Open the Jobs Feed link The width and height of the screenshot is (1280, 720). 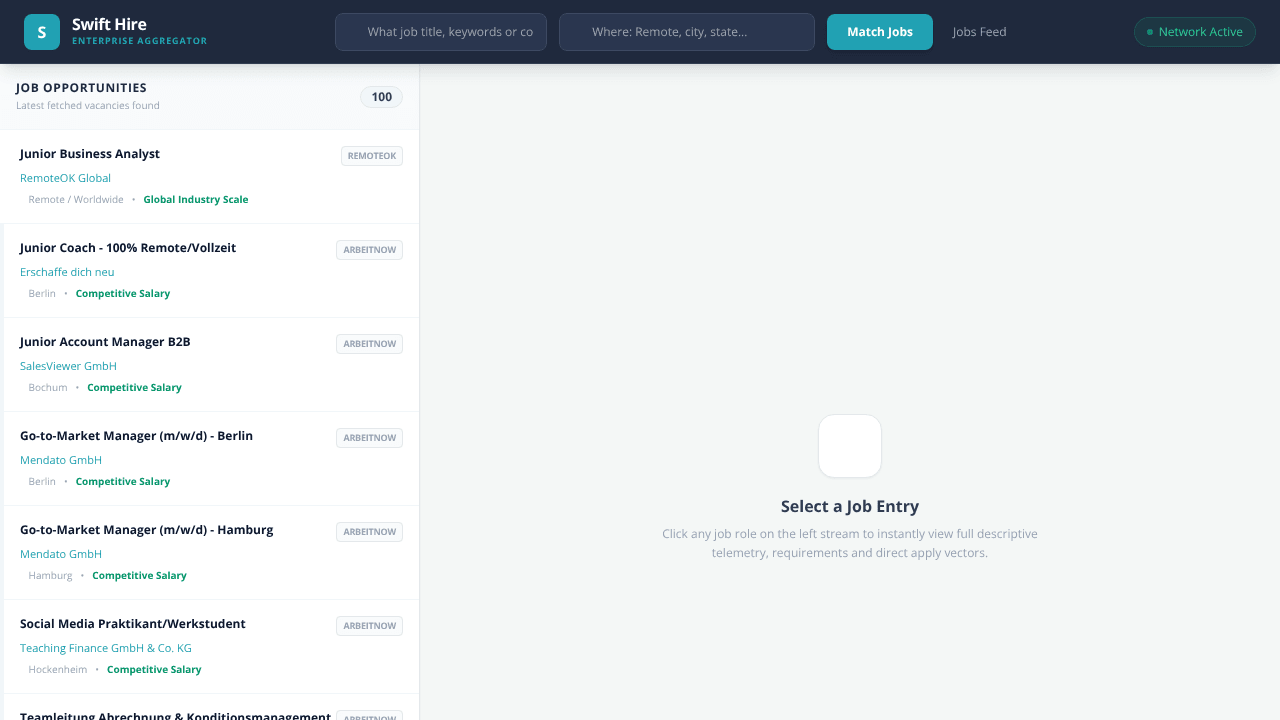[x=979, y=32]
